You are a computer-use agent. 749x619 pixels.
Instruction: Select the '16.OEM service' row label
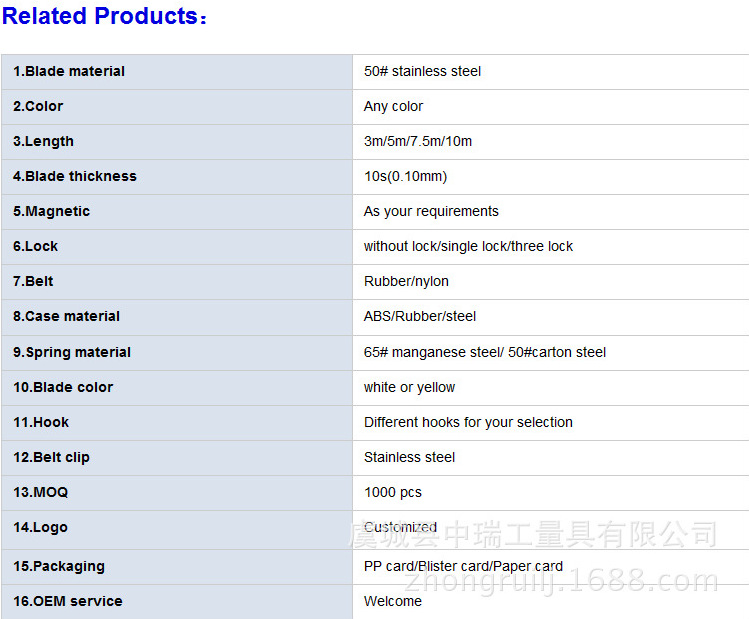68,601
